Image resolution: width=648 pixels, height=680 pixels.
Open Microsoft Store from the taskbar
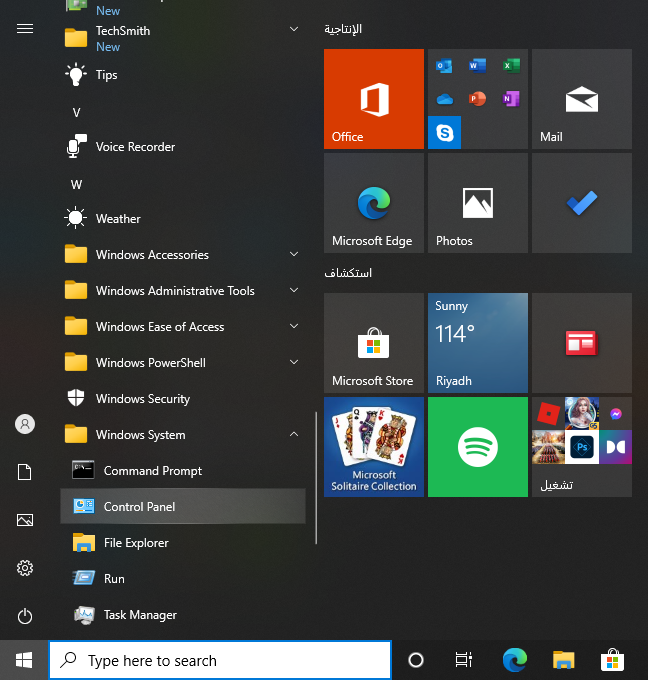coord(612,660)
